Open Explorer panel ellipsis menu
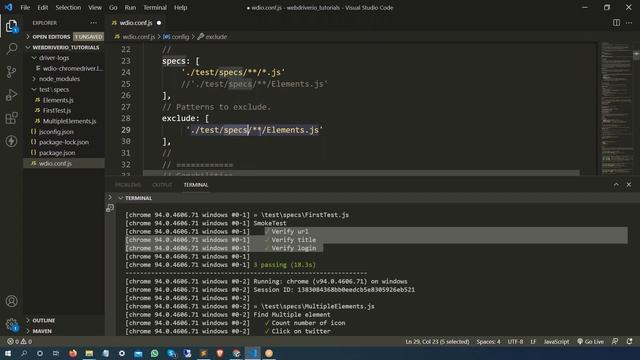640x360 pixels. (x=94, y=23)
